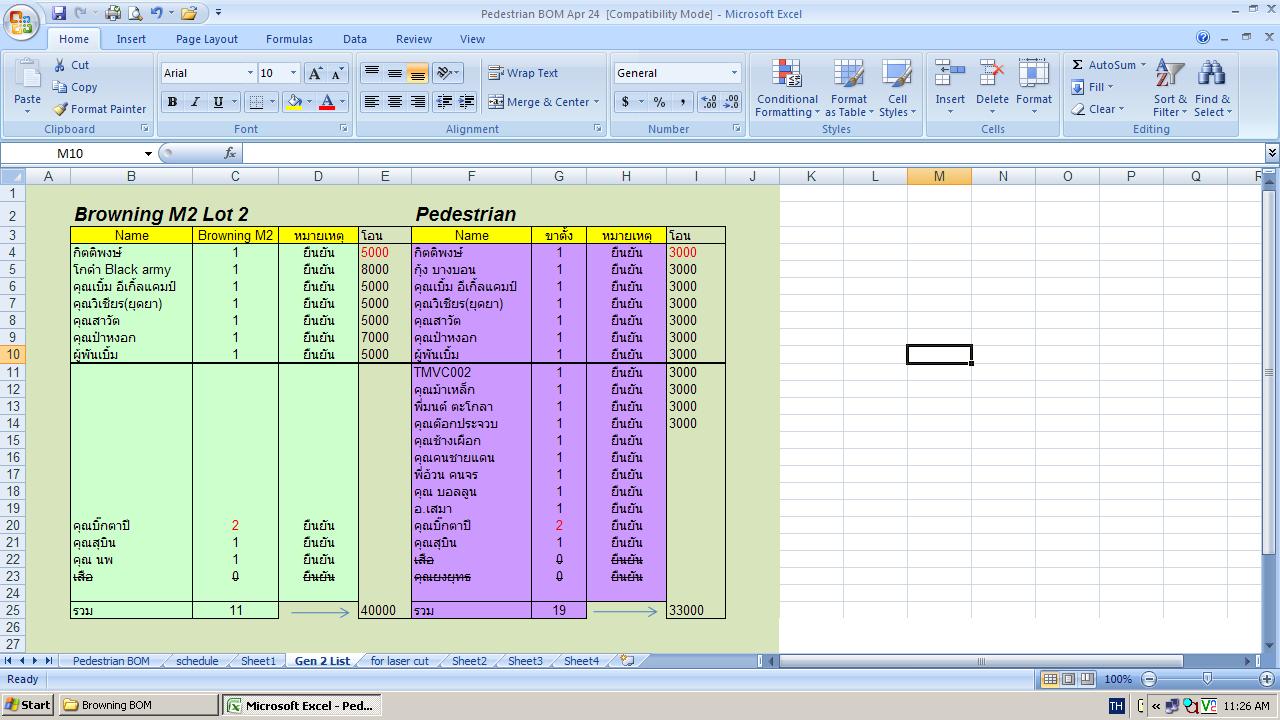The width and height of the screenshot is (1280, 720).
Task: Click the Find & Select binoculars icon
Action: click(1212, 75)
